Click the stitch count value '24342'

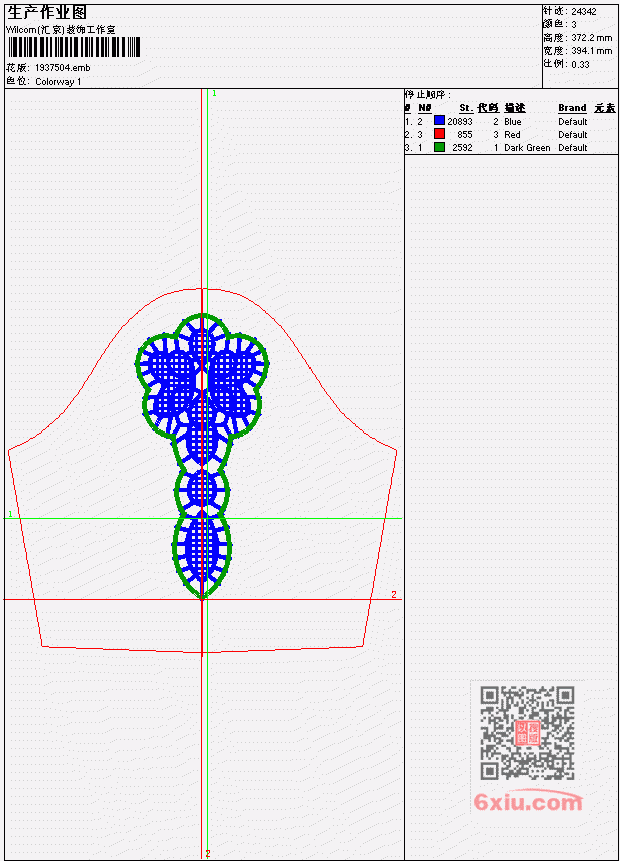[x=584, y=12]
